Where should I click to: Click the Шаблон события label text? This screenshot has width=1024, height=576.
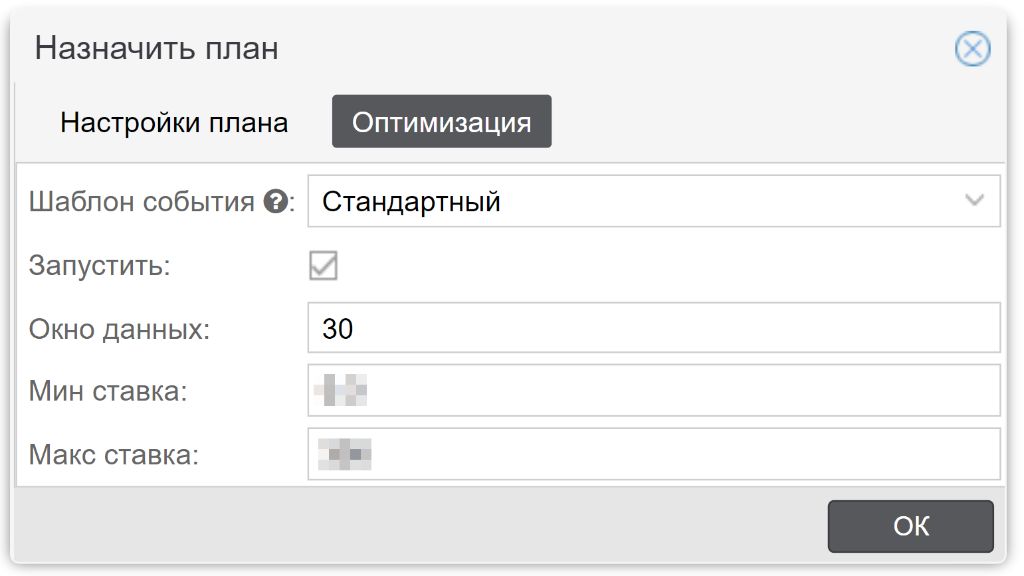tap(142, 202)
